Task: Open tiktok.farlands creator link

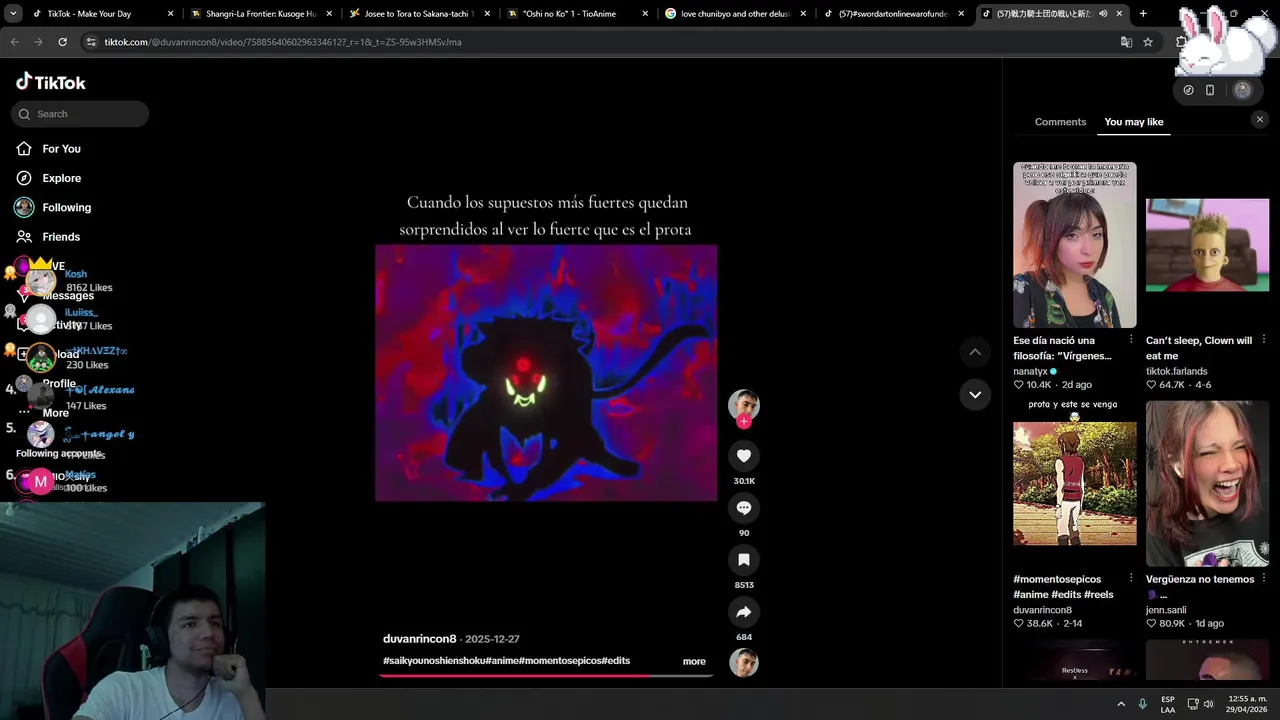Action: pyautogui.click(x=1176, y=371)
